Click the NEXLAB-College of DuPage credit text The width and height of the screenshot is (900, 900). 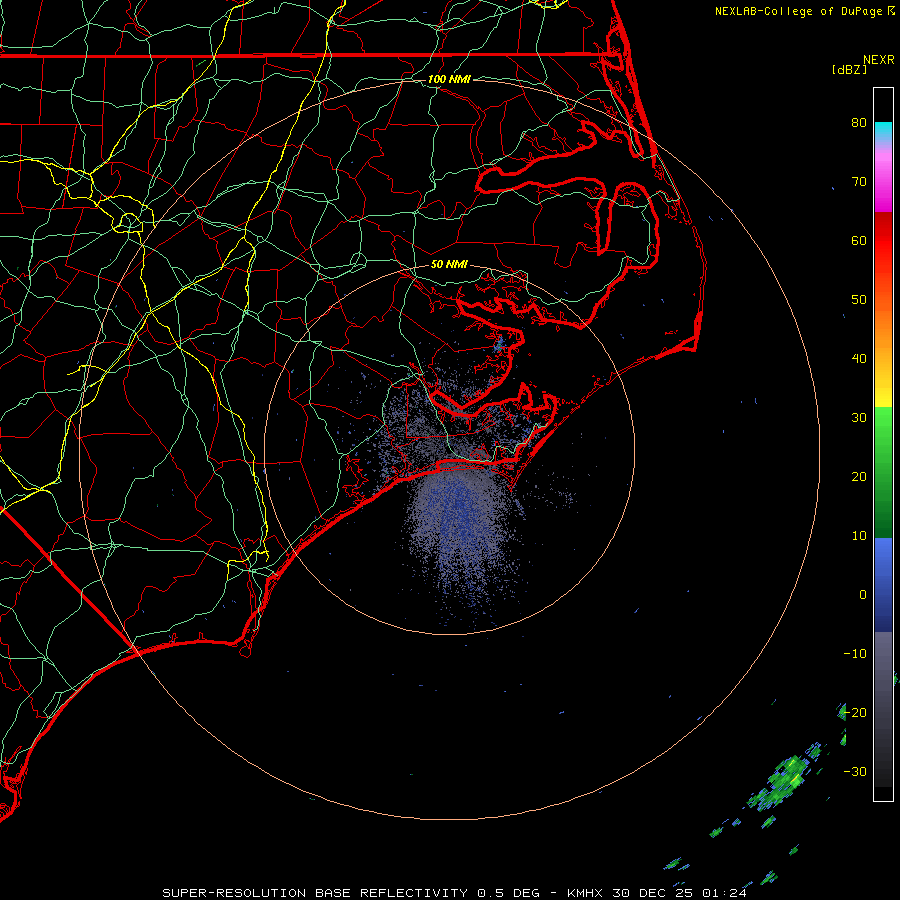pyautogui.click(x=798, y=11)
